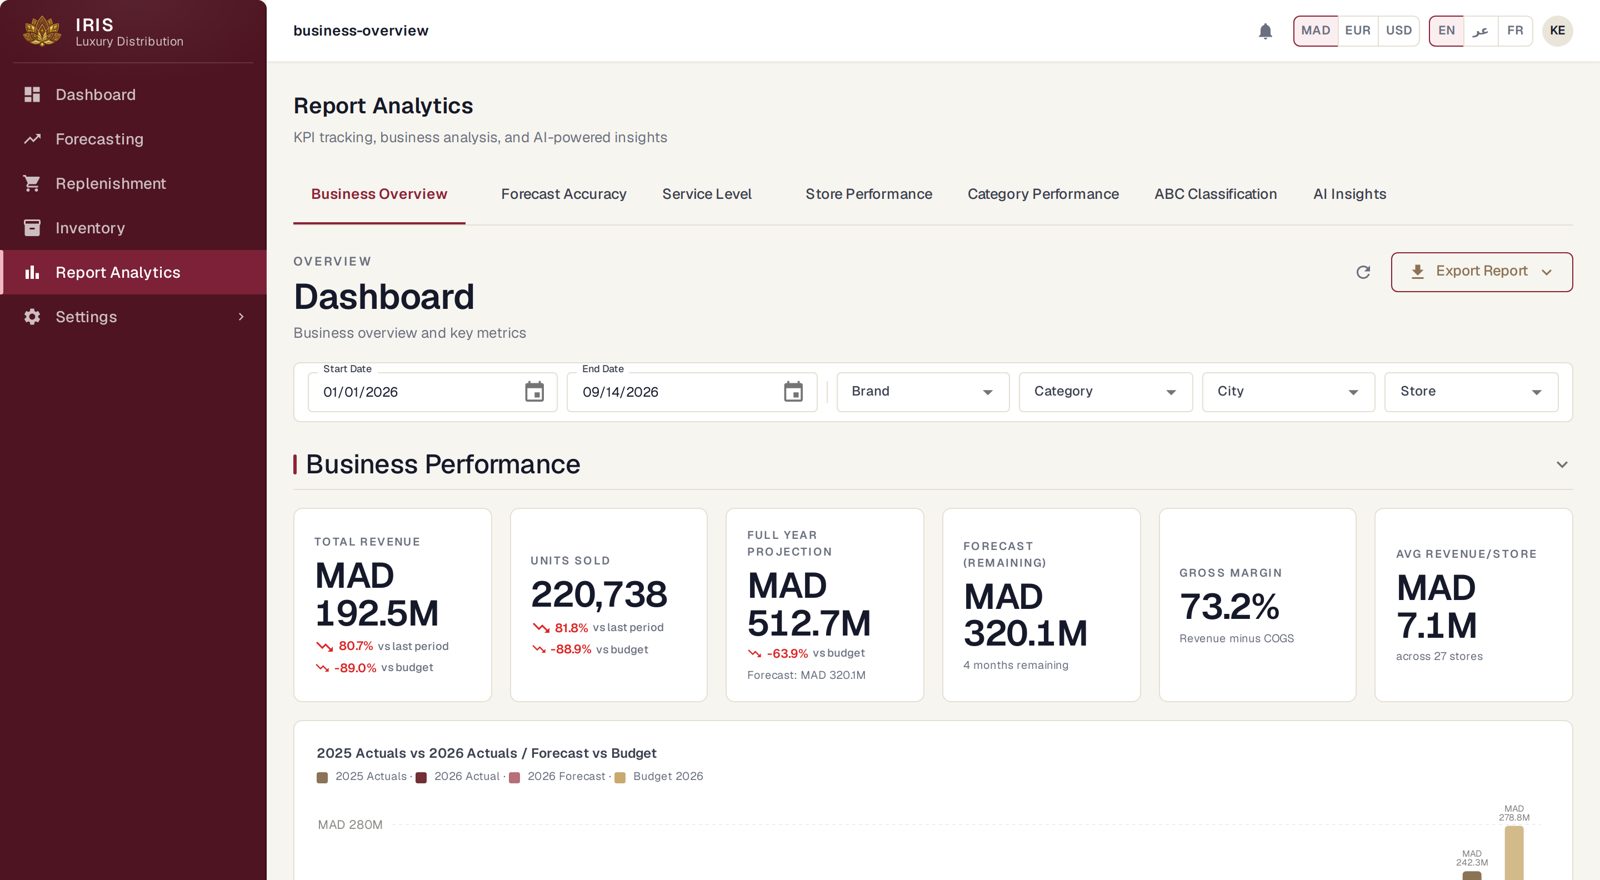
Task: Switch to AI Insights tab
Action: [1350, 194]
